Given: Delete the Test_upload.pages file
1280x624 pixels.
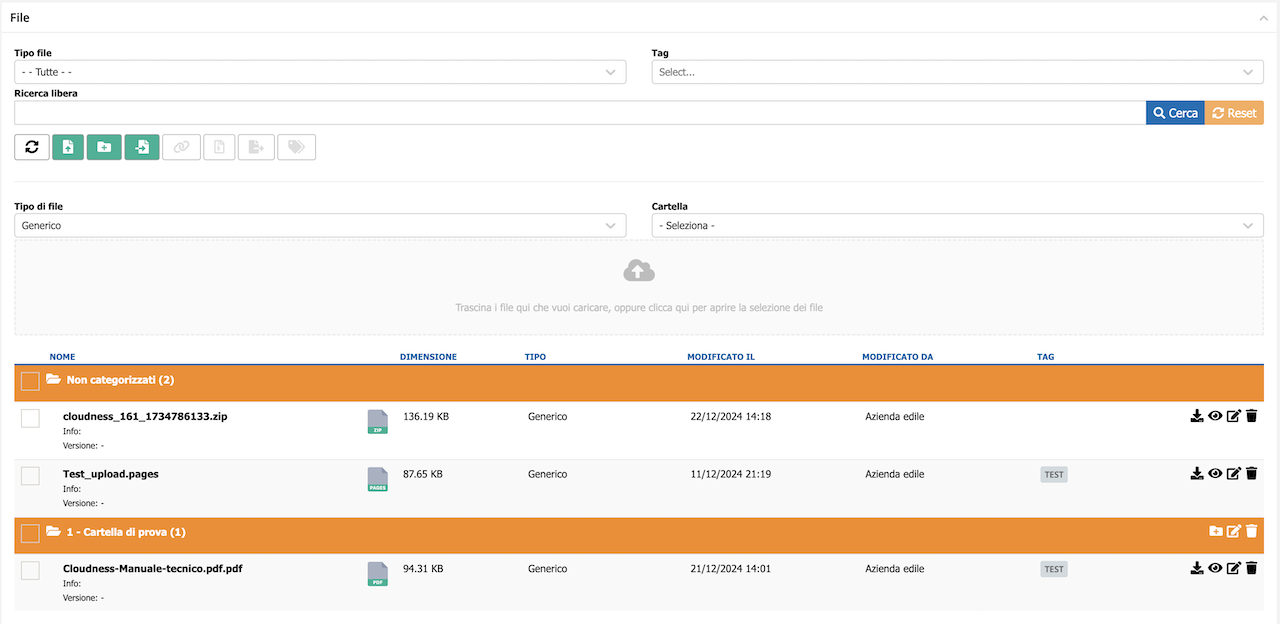Looking at the screenshot, I should coord(1251,474).
